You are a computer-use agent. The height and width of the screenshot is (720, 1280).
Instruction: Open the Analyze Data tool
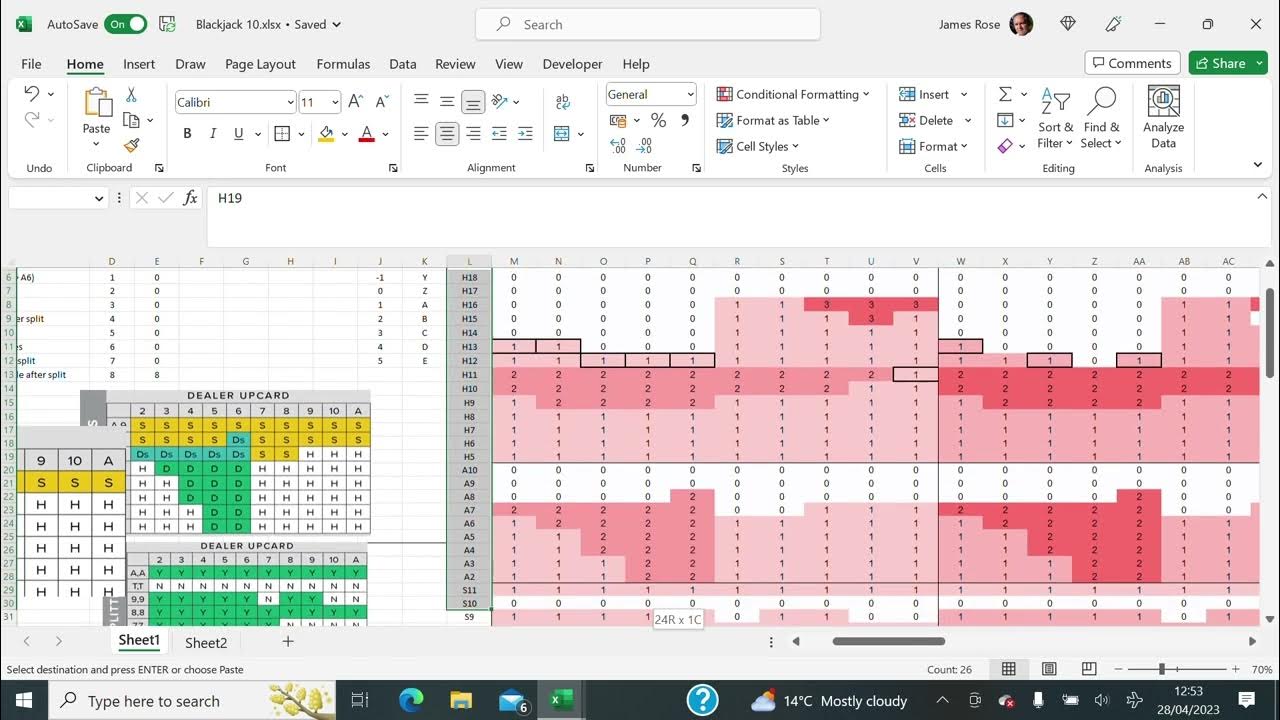[1164, 118]
